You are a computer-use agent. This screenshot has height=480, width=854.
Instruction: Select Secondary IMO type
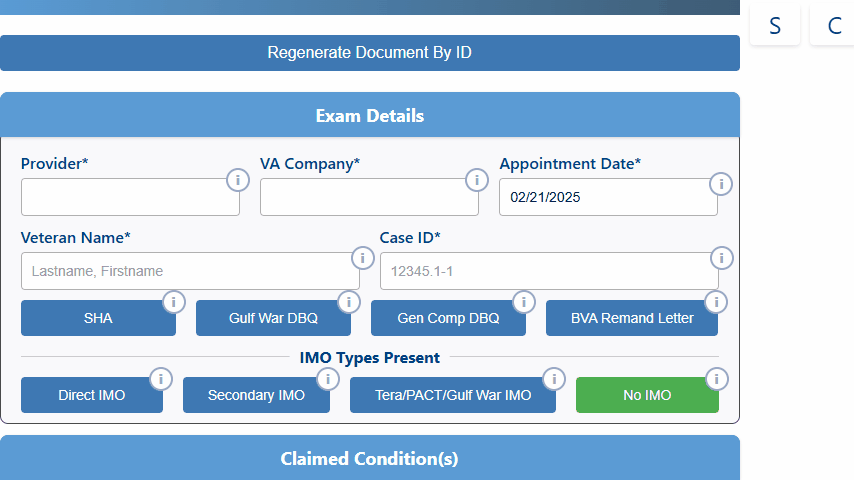tap(256, 395)
